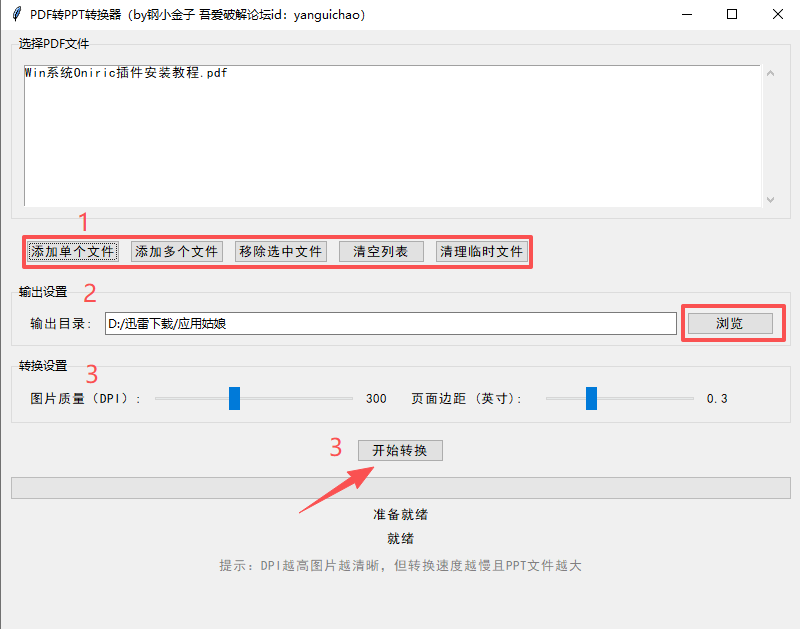Click the 清理临时文件 button

tap(482, 252)
